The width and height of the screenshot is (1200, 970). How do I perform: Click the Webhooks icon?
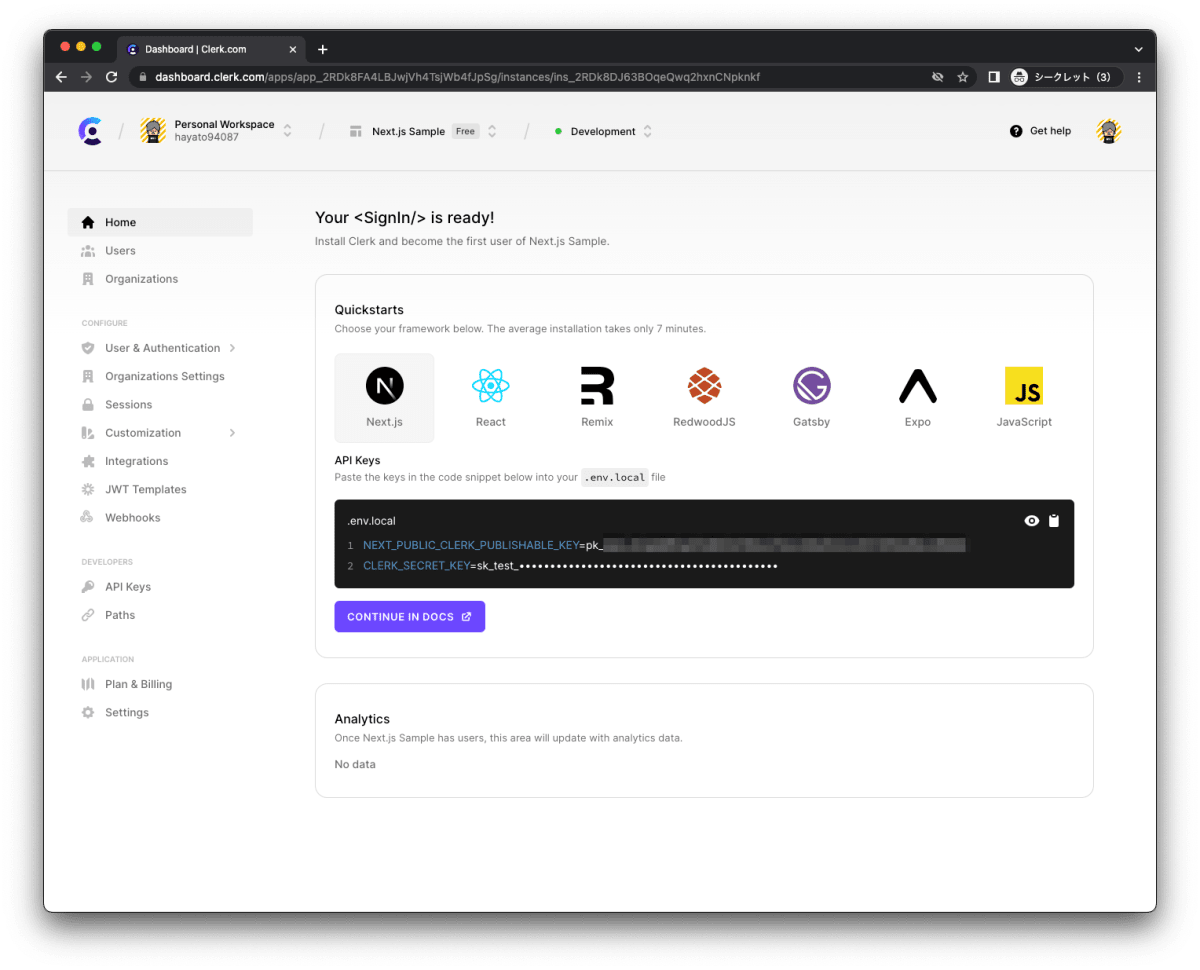(88, 518)
